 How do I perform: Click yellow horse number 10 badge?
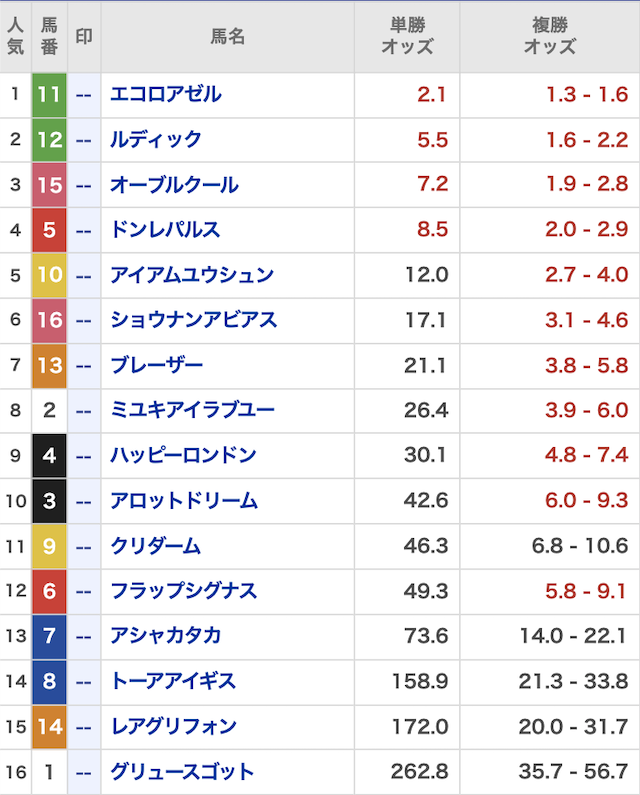pyautogui.click(x=49, y=275)
